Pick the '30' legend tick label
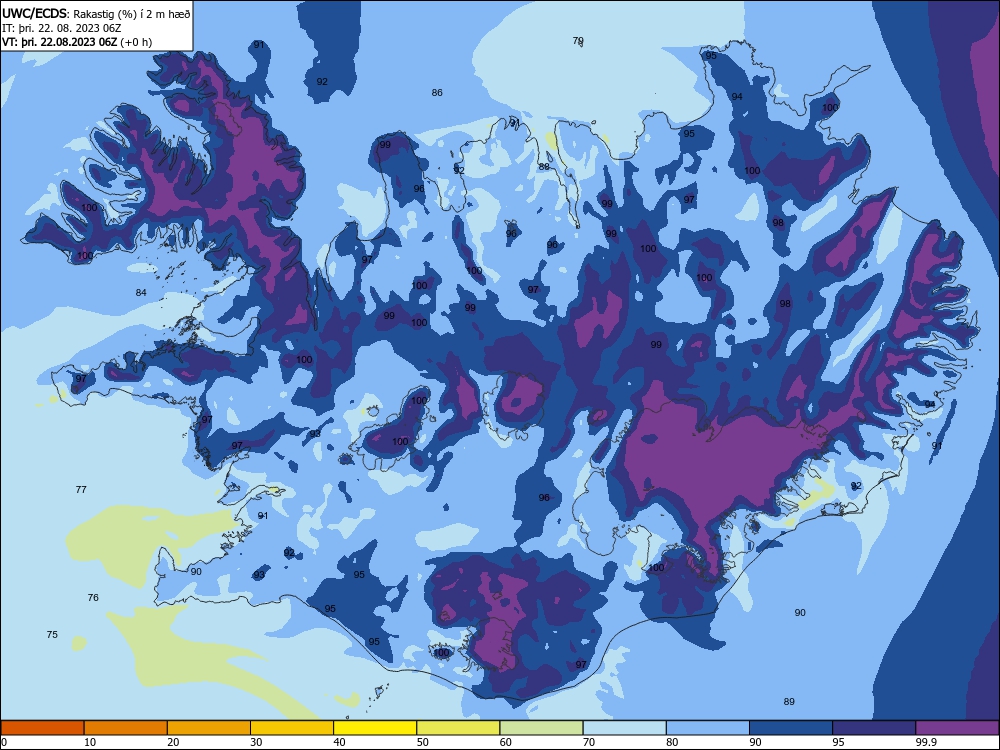The width and height of the screenshot is (1000, 750). pyautogui.click(x=256, y=742)
